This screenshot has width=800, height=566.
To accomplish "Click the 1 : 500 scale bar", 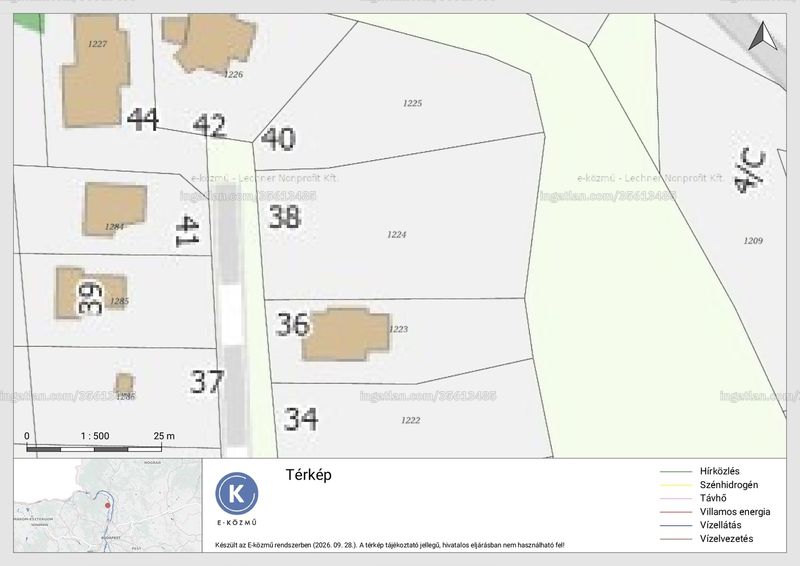I will tap(94, 443).
